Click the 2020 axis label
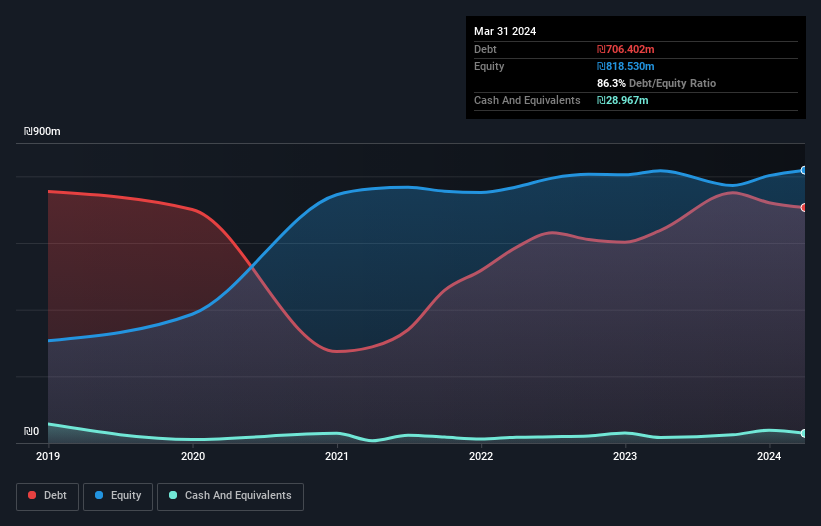 [193, 456]
